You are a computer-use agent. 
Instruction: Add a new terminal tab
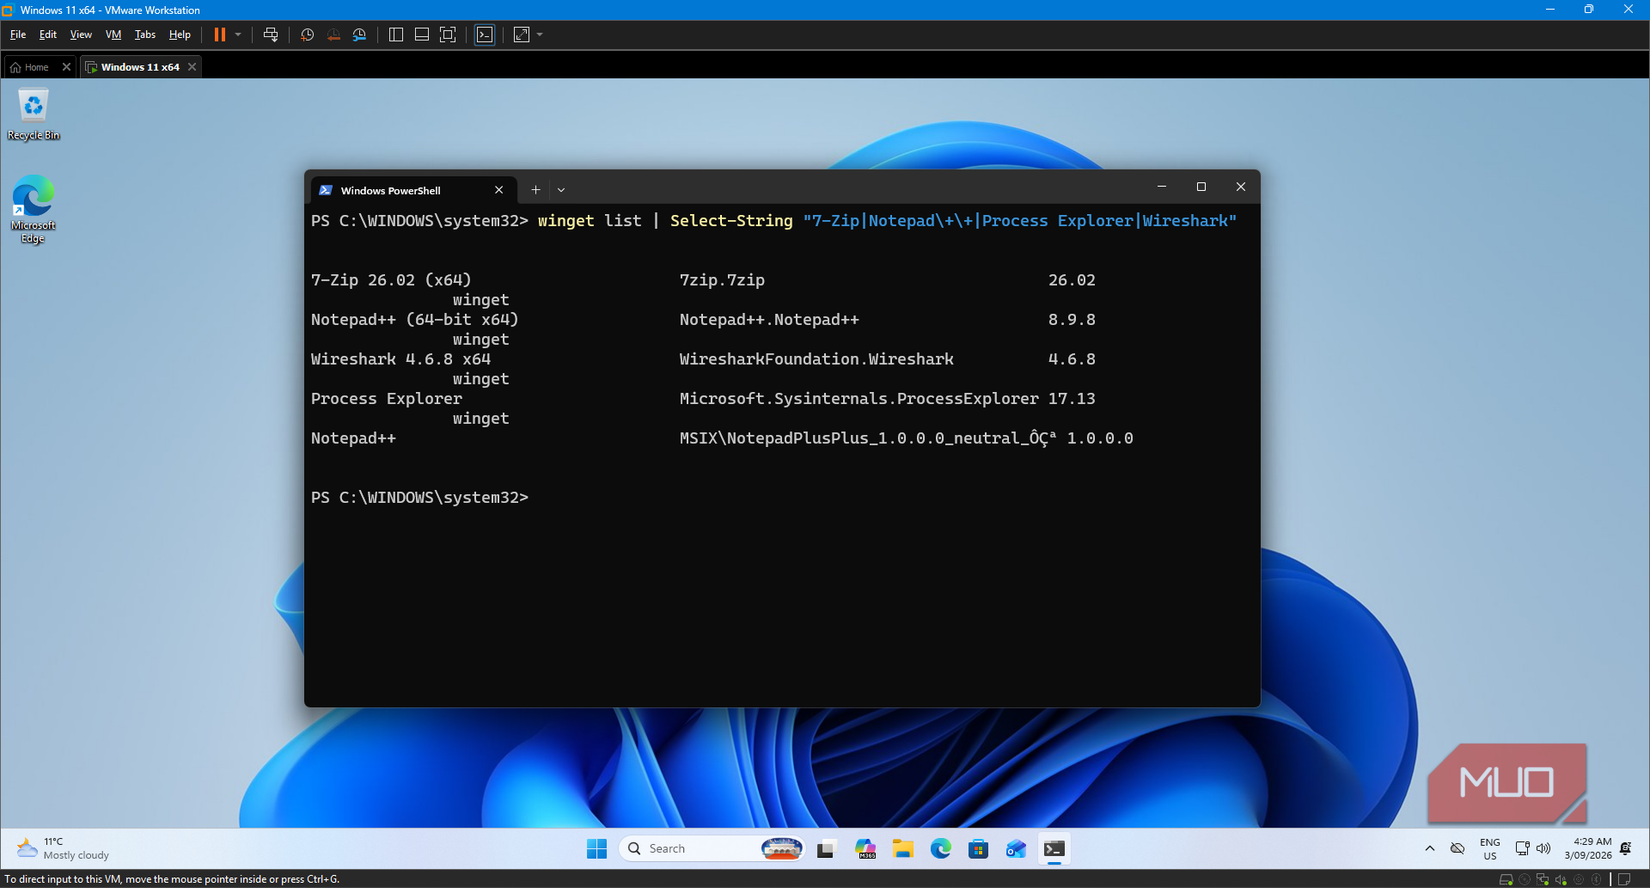[x=536, y=190]
